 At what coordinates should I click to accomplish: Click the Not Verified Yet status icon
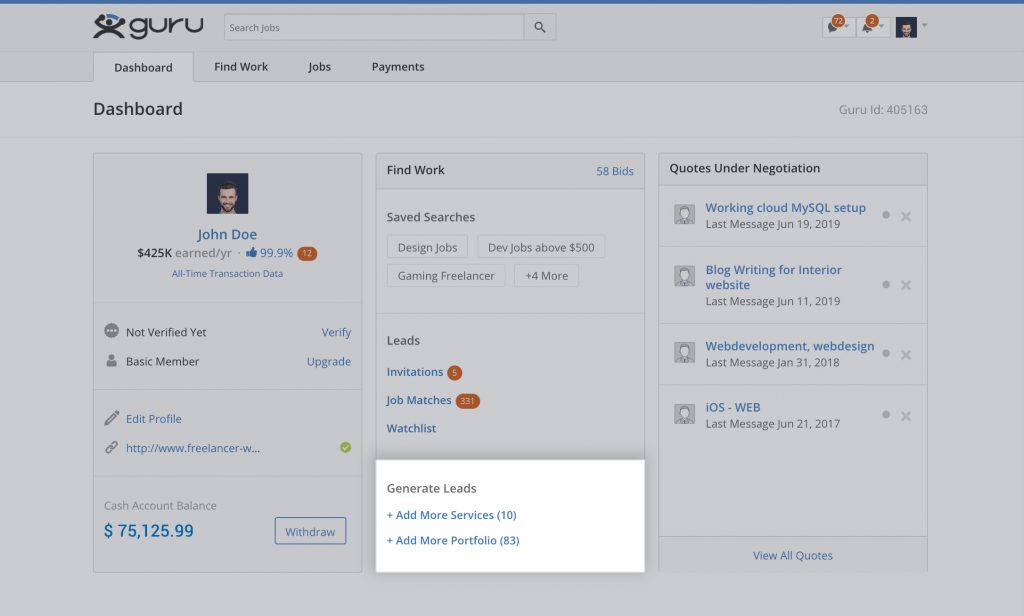pyautogui.click(x=112, y=331)
